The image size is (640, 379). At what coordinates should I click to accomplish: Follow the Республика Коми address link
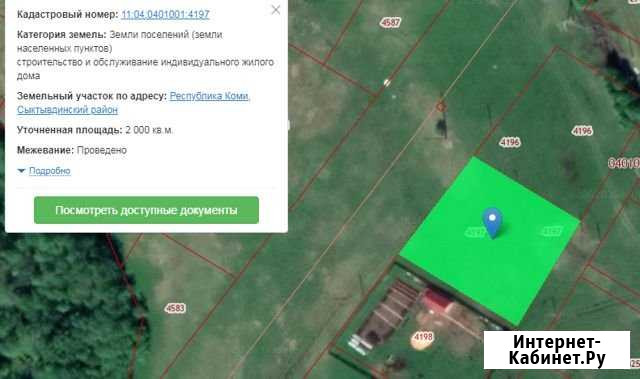click(x=210, y=96)
